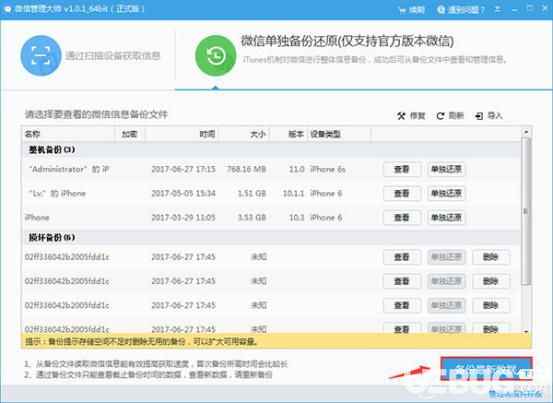Viewport: 553px width, 403px height.
Task: Sort by the 名称 column header
Action: pyautogui.click(x=68, y=134)
